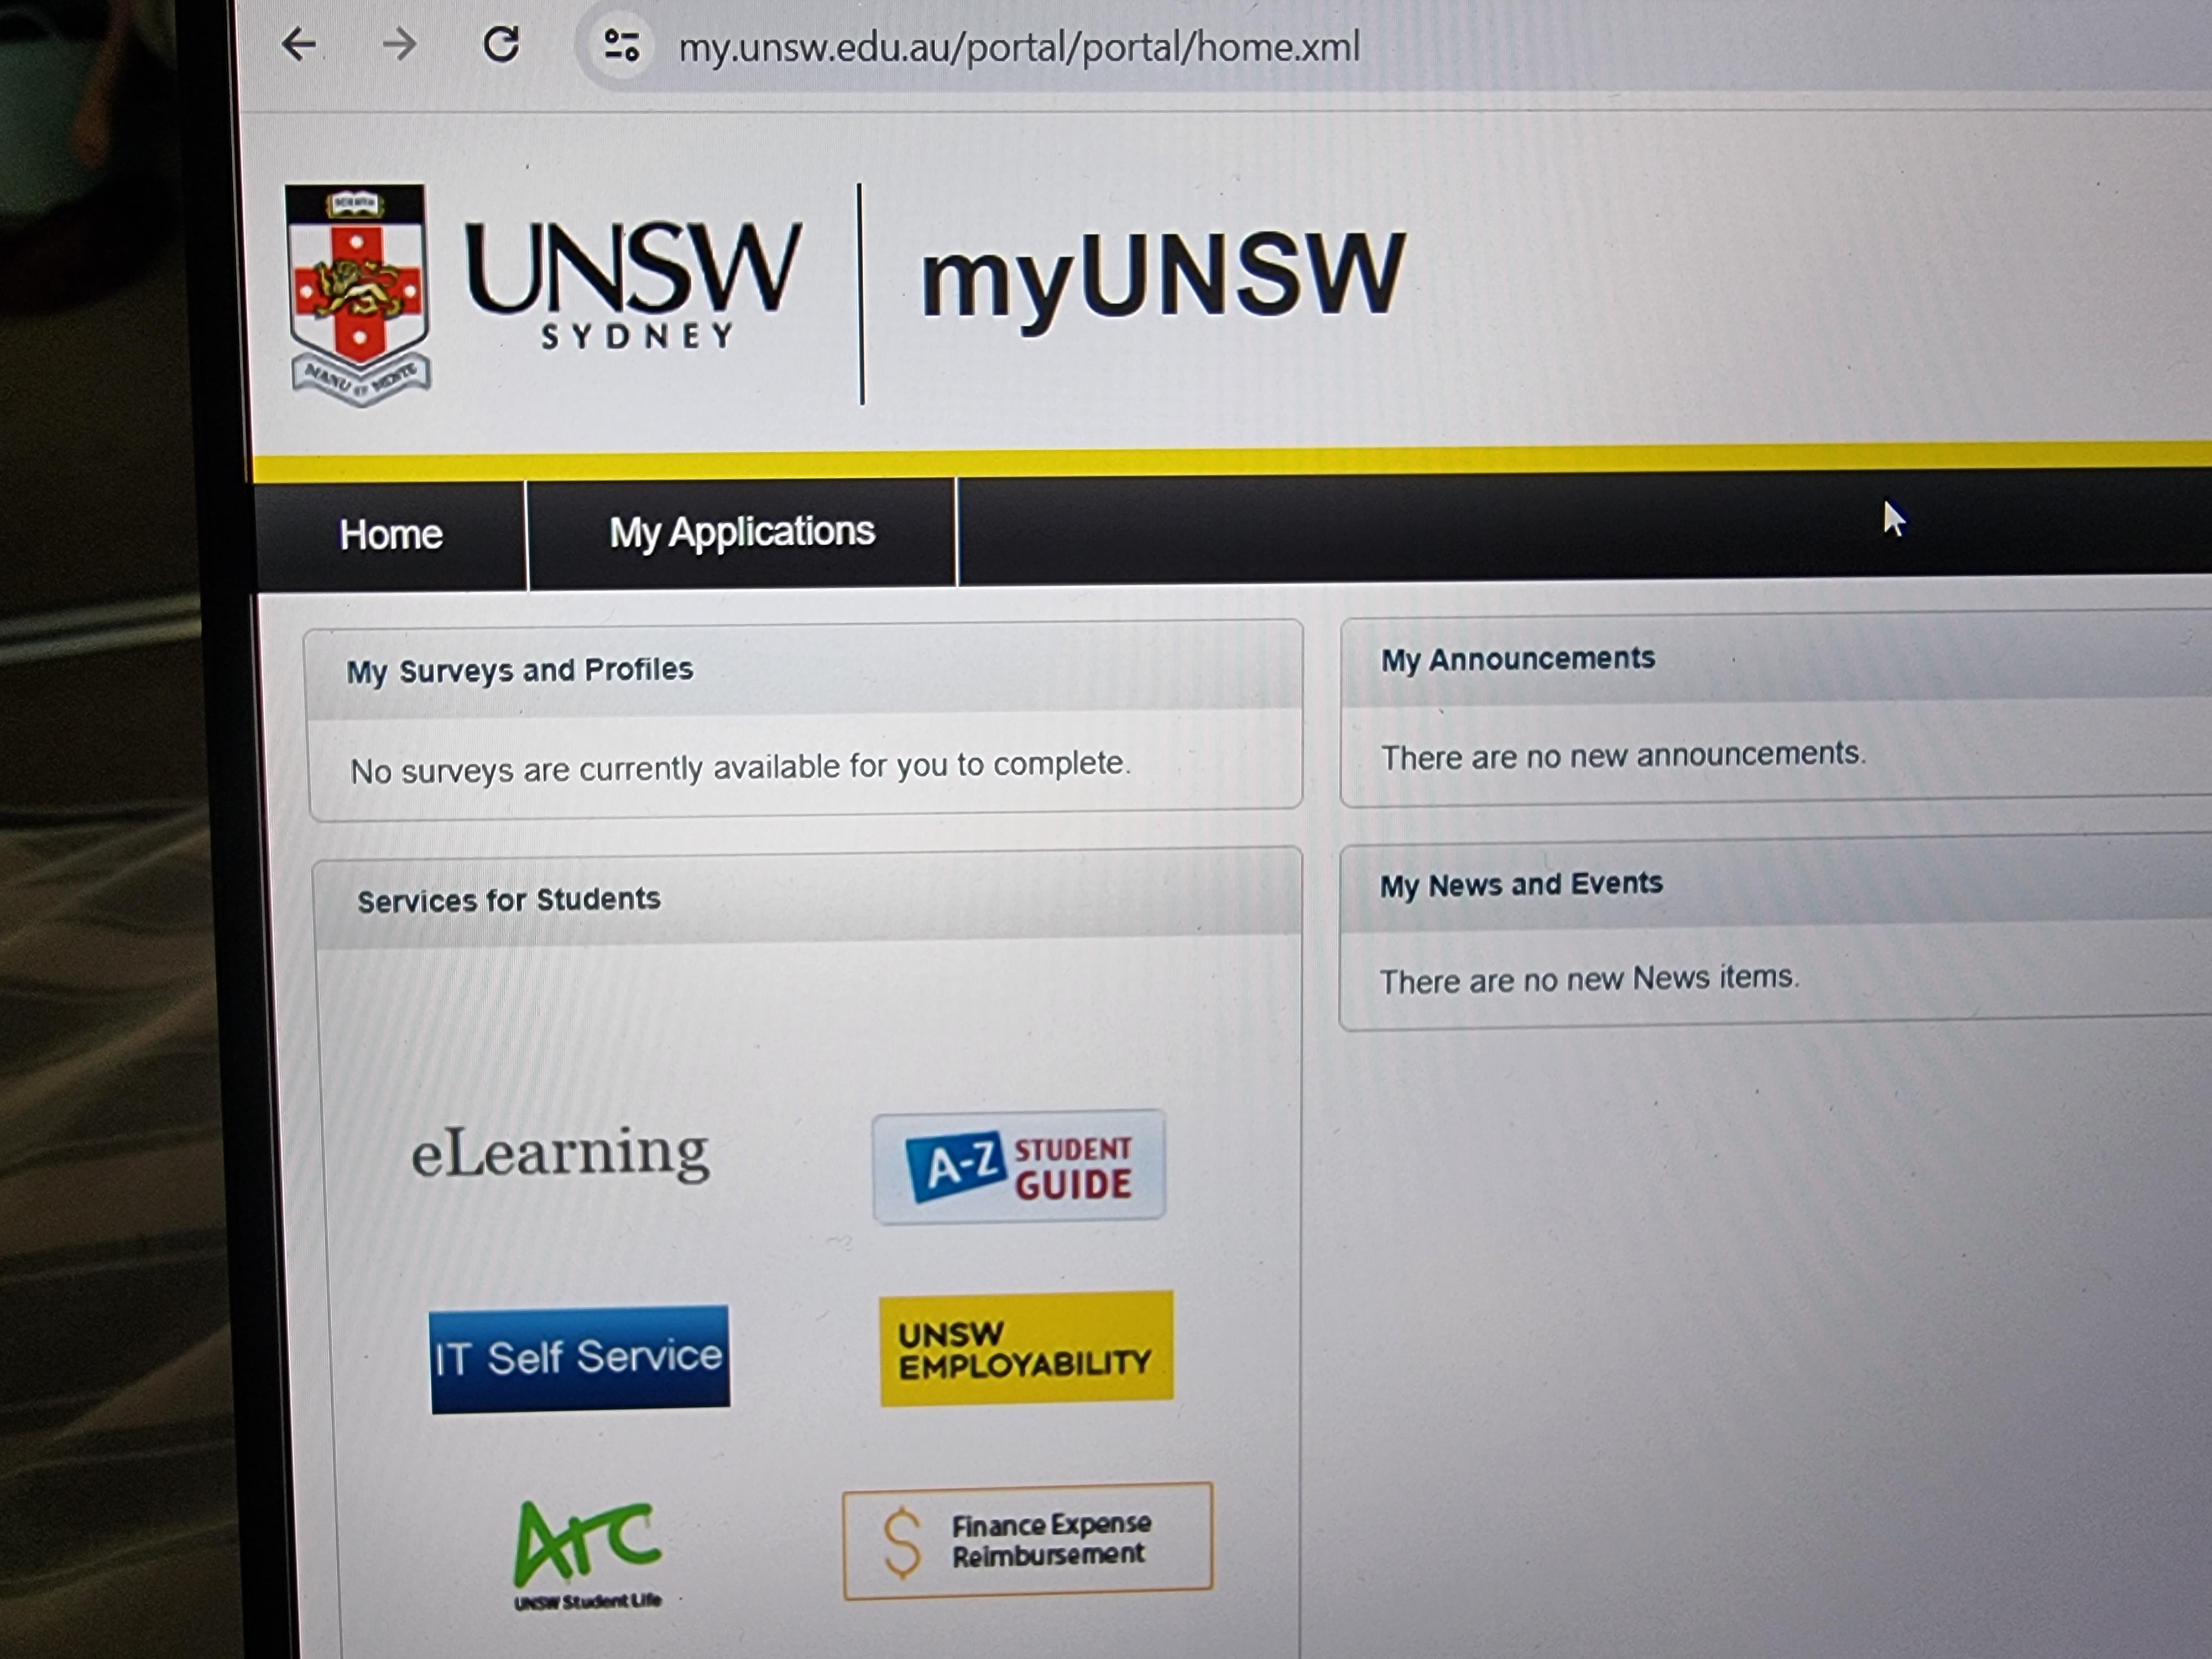
Task: Open the eLearning service link
Action: [560, 1153]
